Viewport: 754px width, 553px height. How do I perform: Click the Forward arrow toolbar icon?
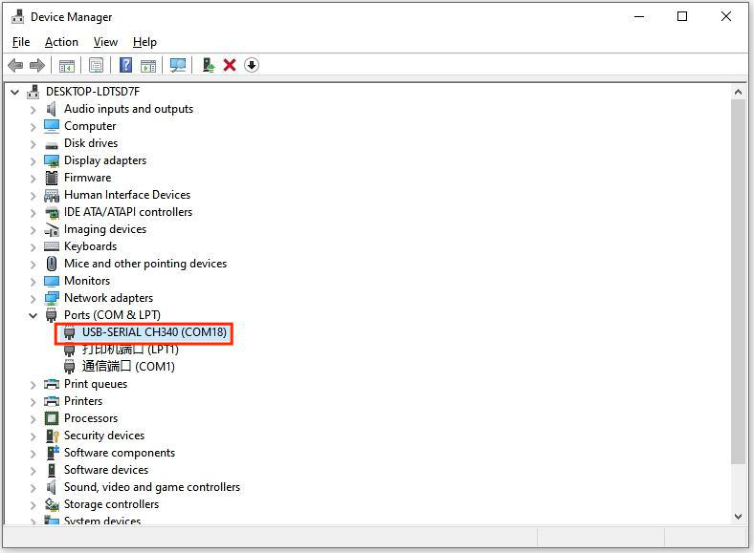tap(37, 65)
